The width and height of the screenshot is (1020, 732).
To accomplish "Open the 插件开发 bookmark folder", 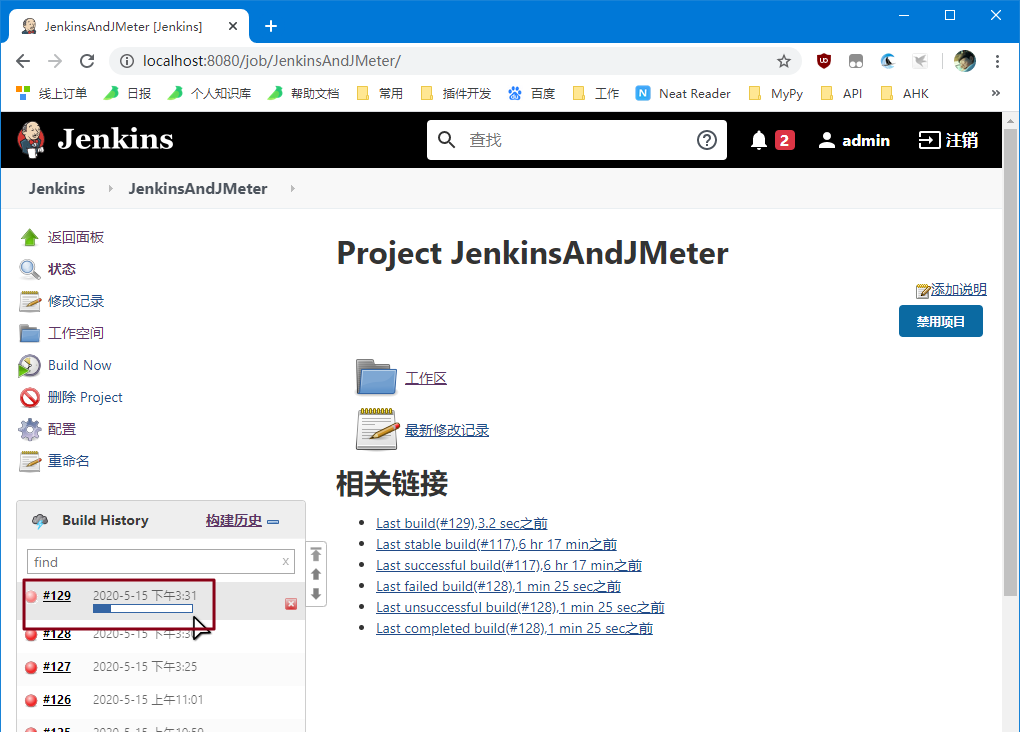I will pos(456,94).
